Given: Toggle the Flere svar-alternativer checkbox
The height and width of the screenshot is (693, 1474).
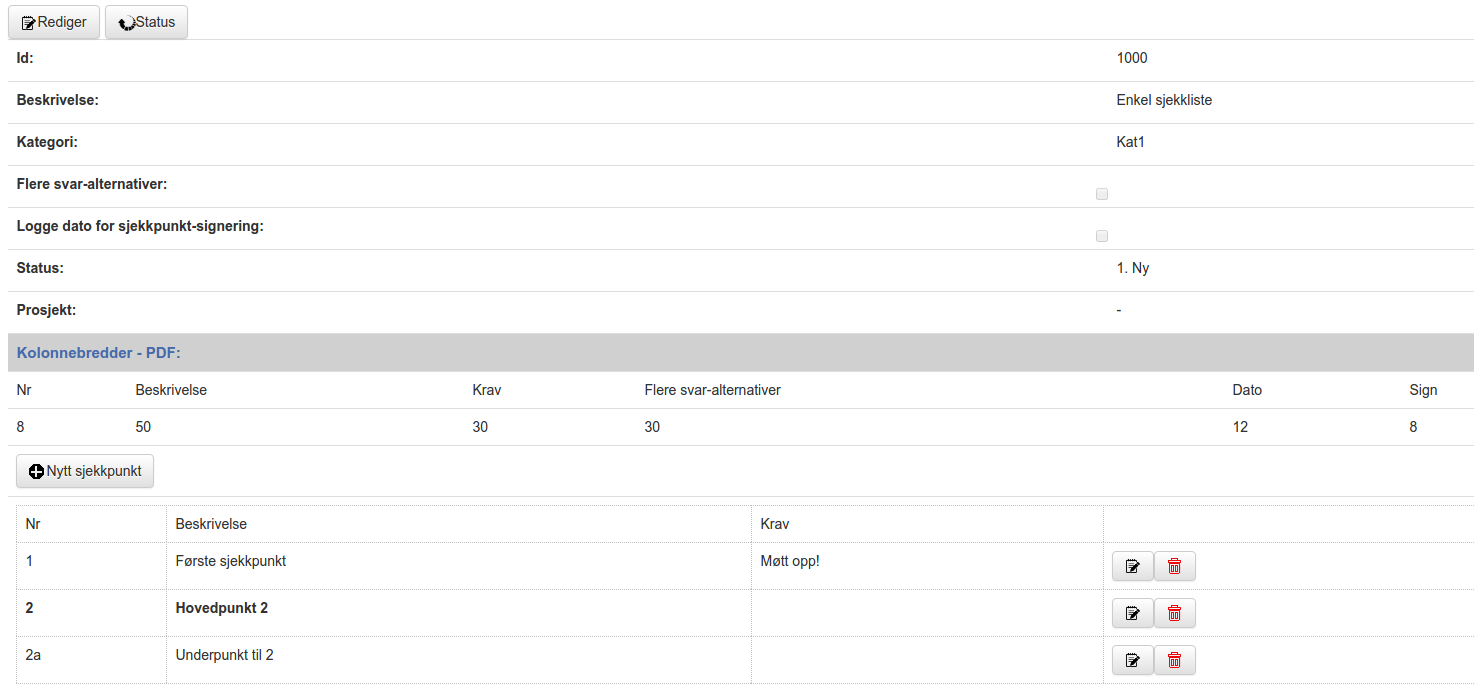Looking at the screenshot, I should (1102, 194).
